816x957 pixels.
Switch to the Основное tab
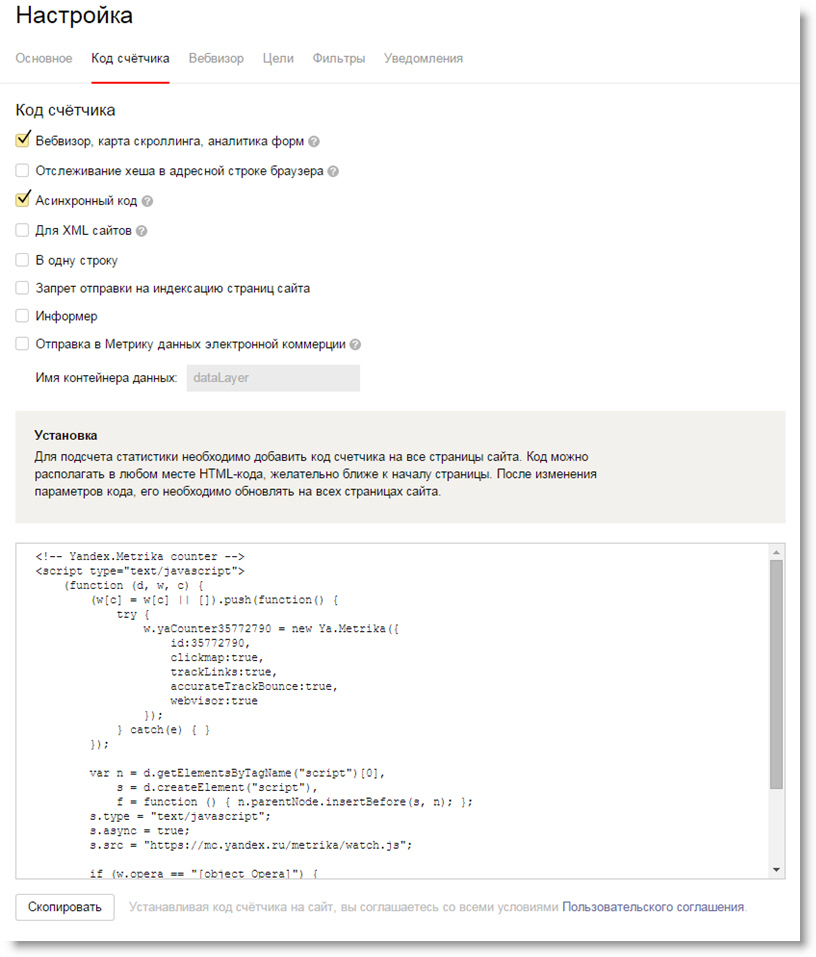(44, 59)
